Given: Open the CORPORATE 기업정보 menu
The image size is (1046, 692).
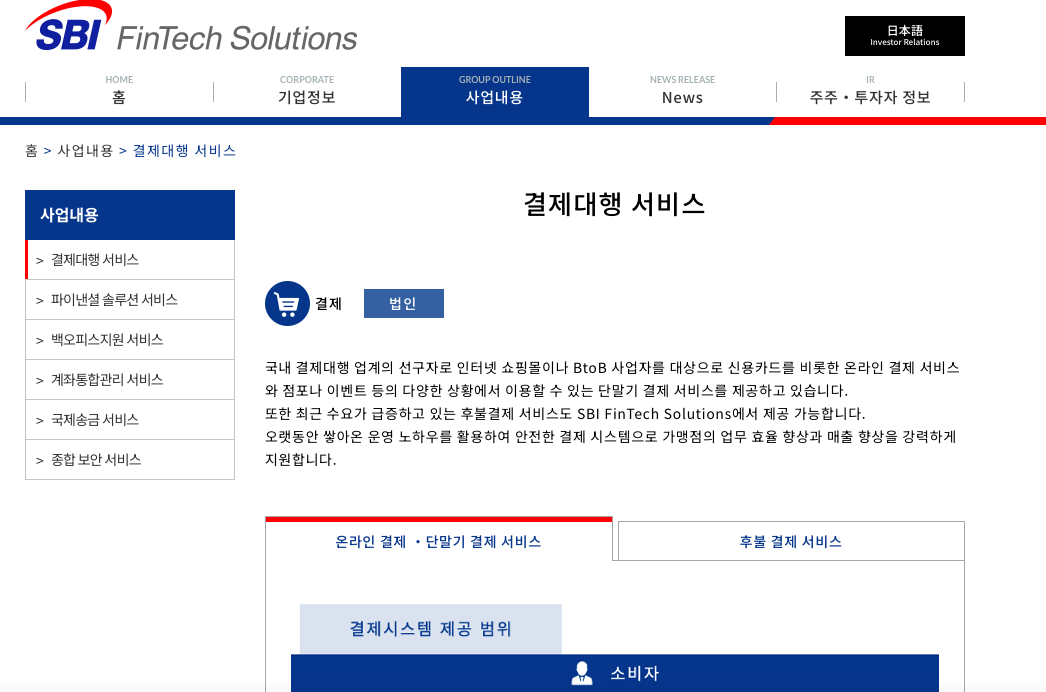Looking at the screenshot, I should pyautogui.click(x=307, y=91).
